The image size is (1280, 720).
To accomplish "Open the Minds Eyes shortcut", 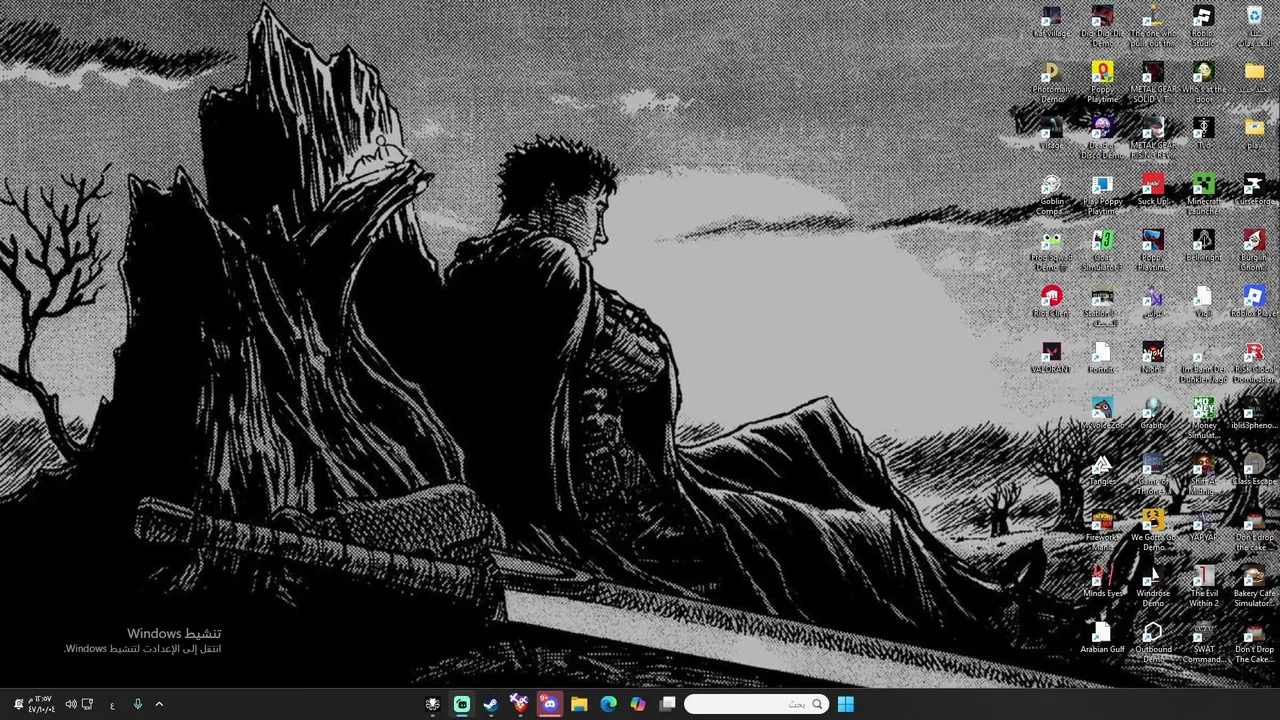I will (1102, 582).
